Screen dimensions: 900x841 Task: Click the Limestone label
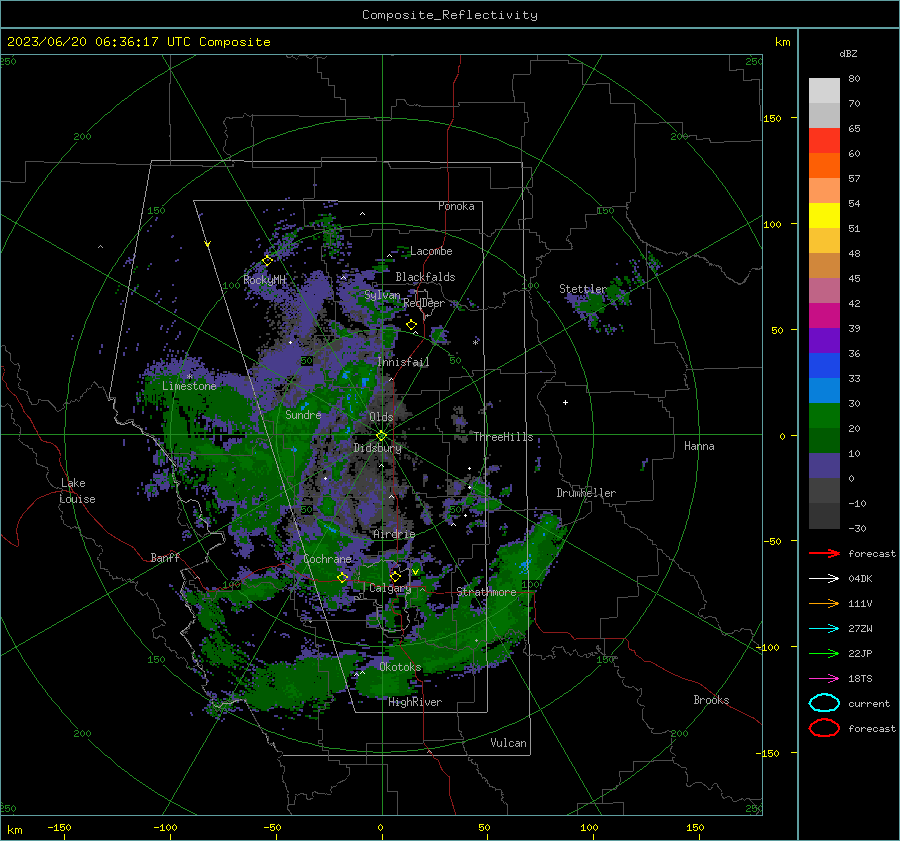(189, 386)
